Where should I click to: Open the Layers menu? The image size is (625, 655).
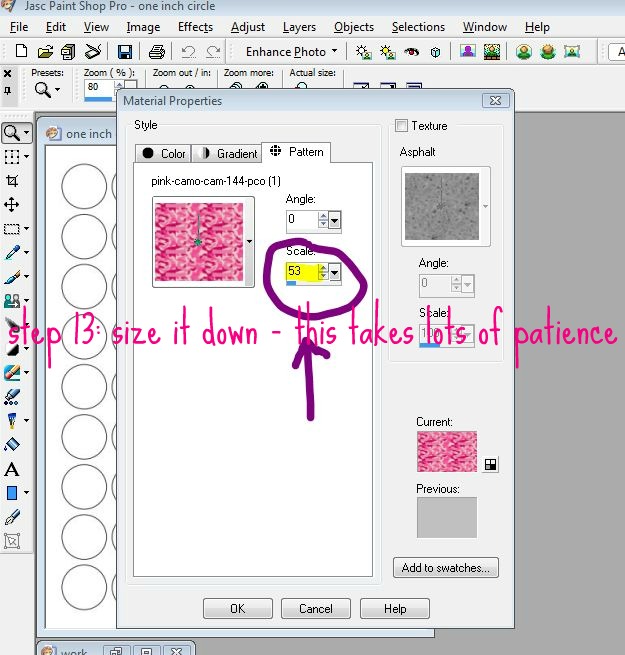299,27
